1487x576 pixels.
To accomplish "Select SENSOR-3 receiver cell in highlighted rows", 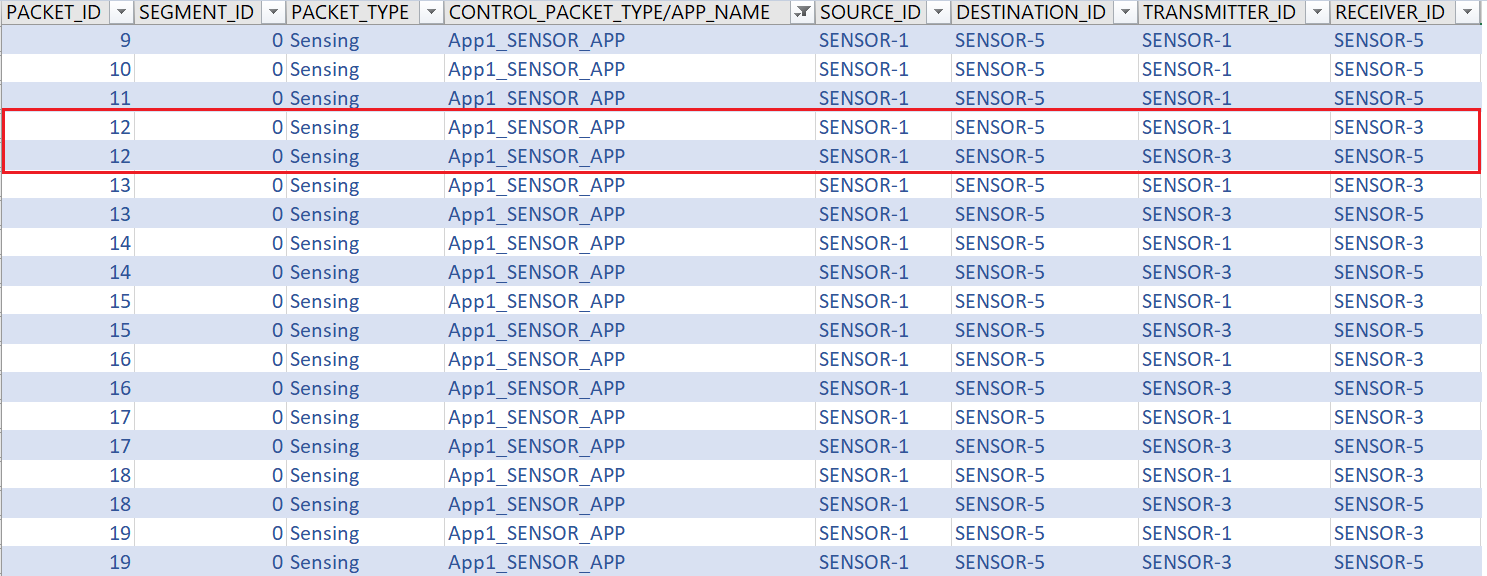I will (1378, 128).
